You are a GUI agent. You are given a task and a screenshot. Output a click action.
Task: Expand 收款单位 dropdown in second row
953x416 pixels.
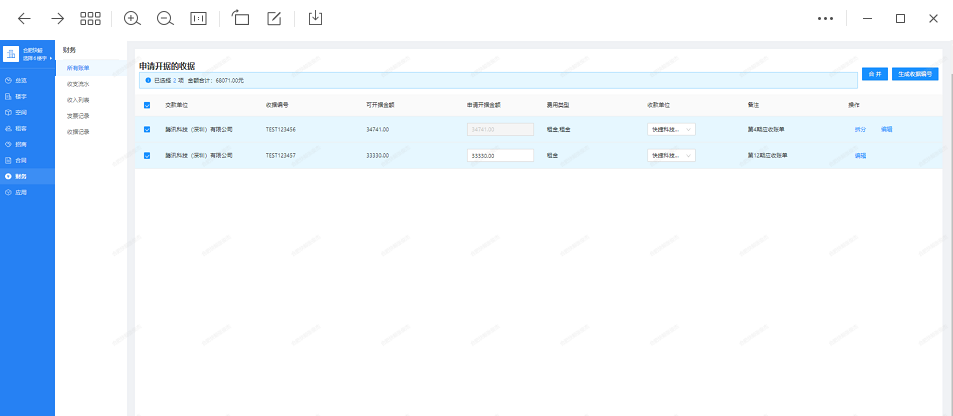pos(671,155)
